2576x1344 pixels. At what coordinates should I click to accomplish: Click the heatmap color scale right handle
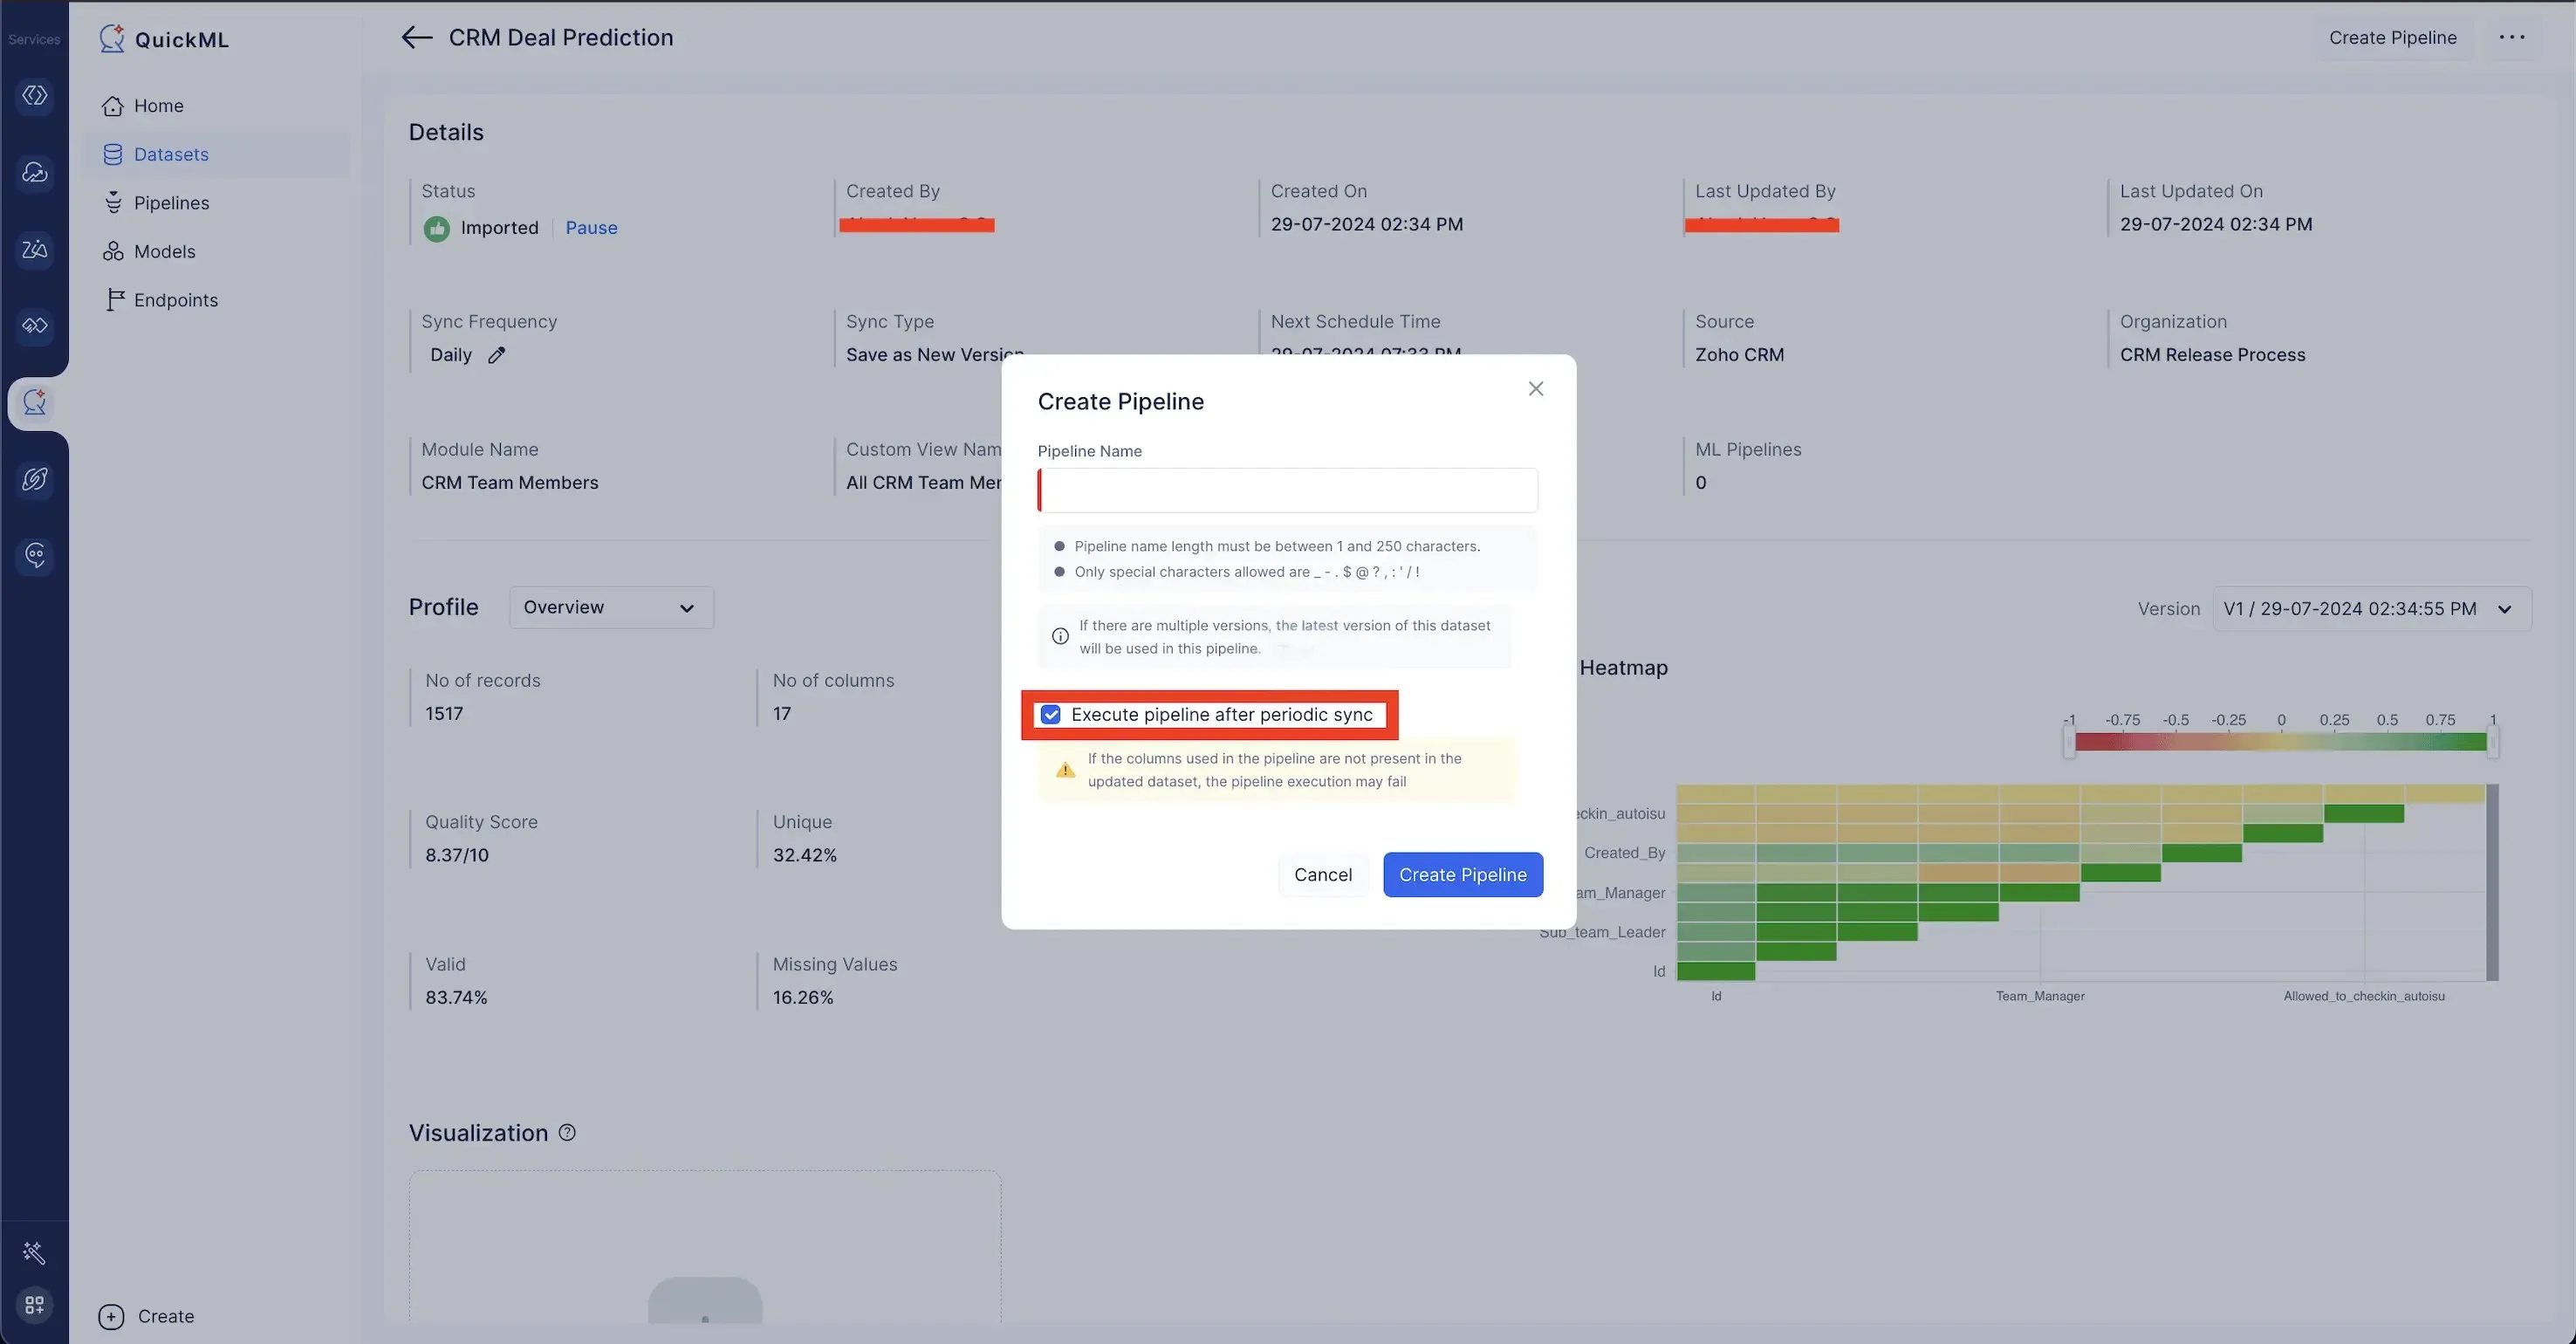point(2492,741)
